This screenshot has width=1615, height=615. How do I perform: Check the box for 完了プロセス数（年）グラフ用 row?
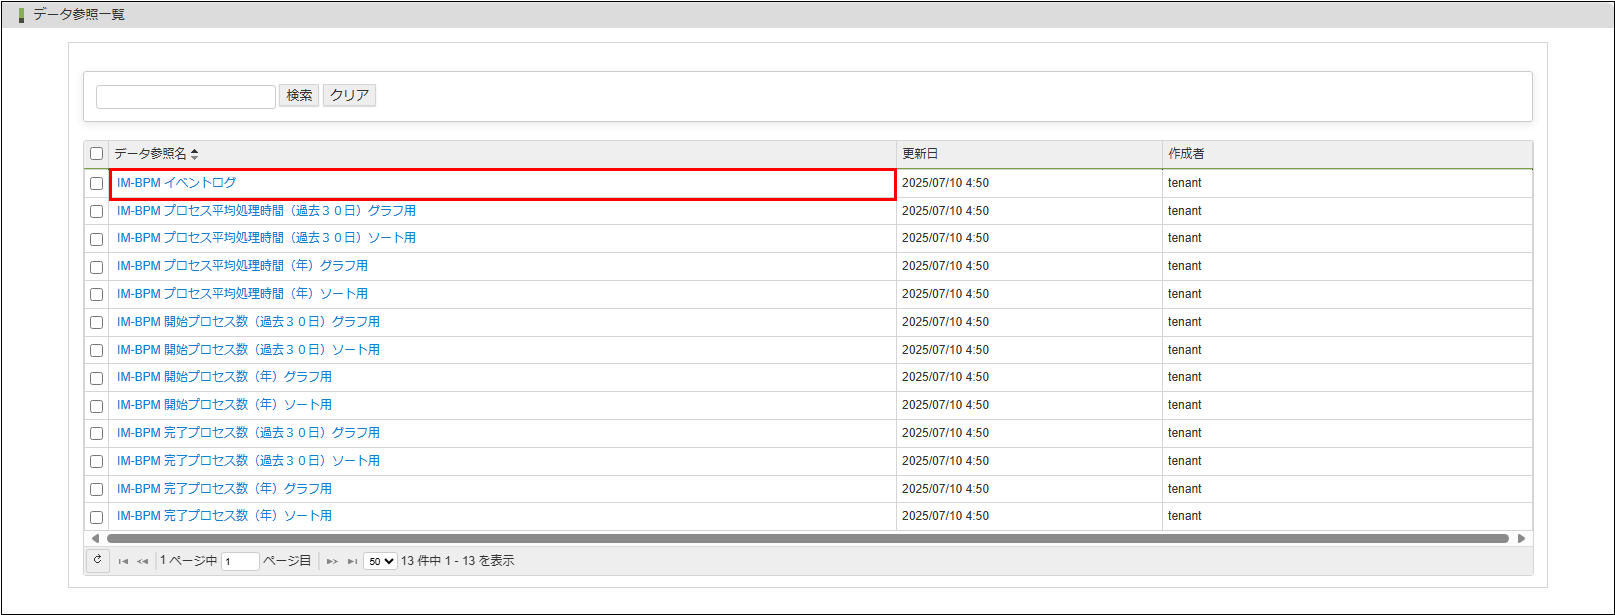click(x=97, y=489)
